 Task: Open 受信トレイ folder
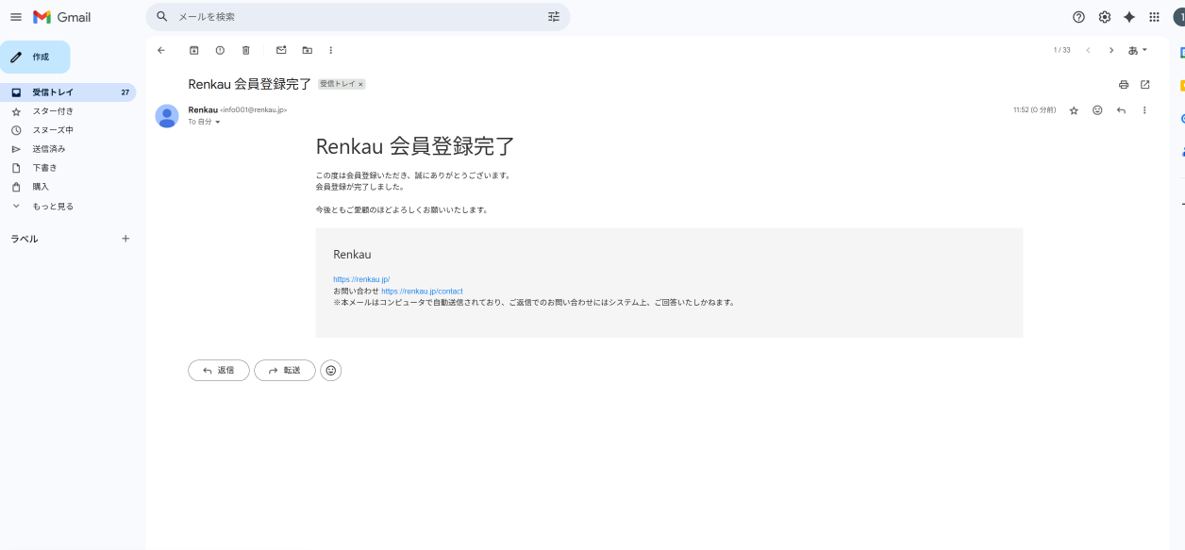[68, 92]
